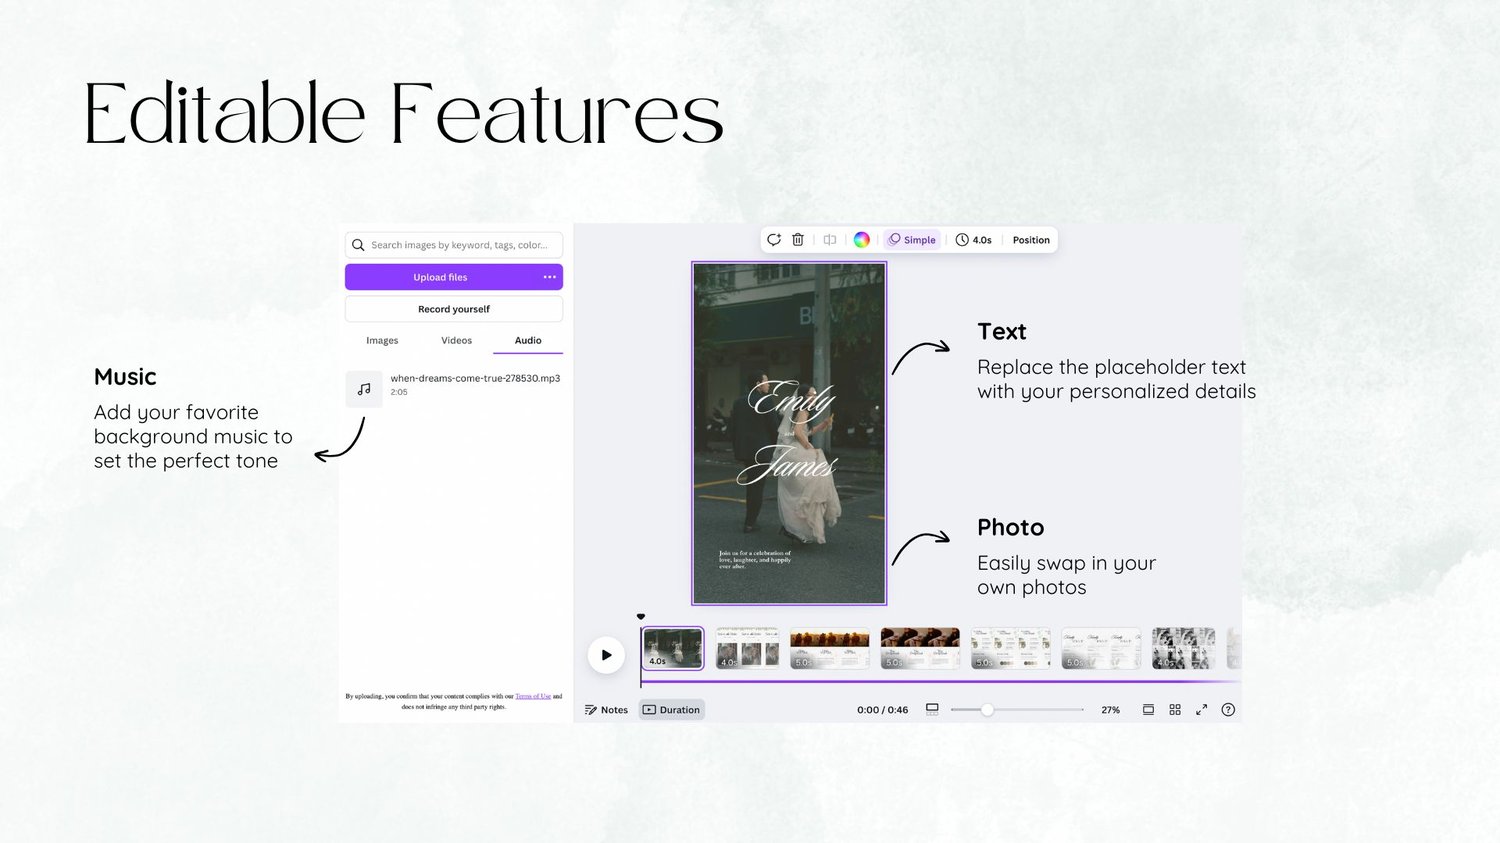Click the zoom slider handle

987,710
